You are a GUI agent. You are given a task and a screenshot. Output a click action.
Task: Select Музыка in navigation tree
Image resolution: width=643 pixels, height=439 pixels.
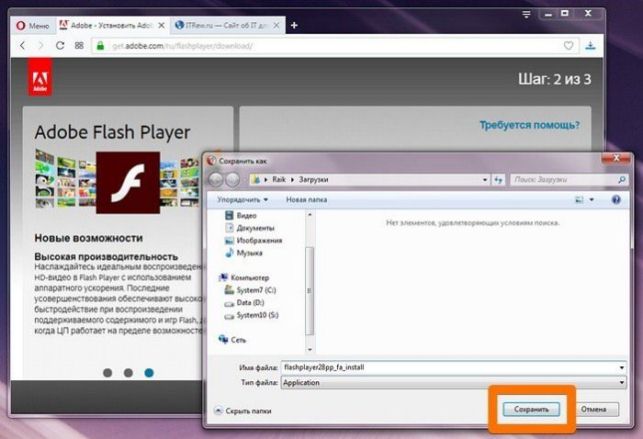[244, 253]
